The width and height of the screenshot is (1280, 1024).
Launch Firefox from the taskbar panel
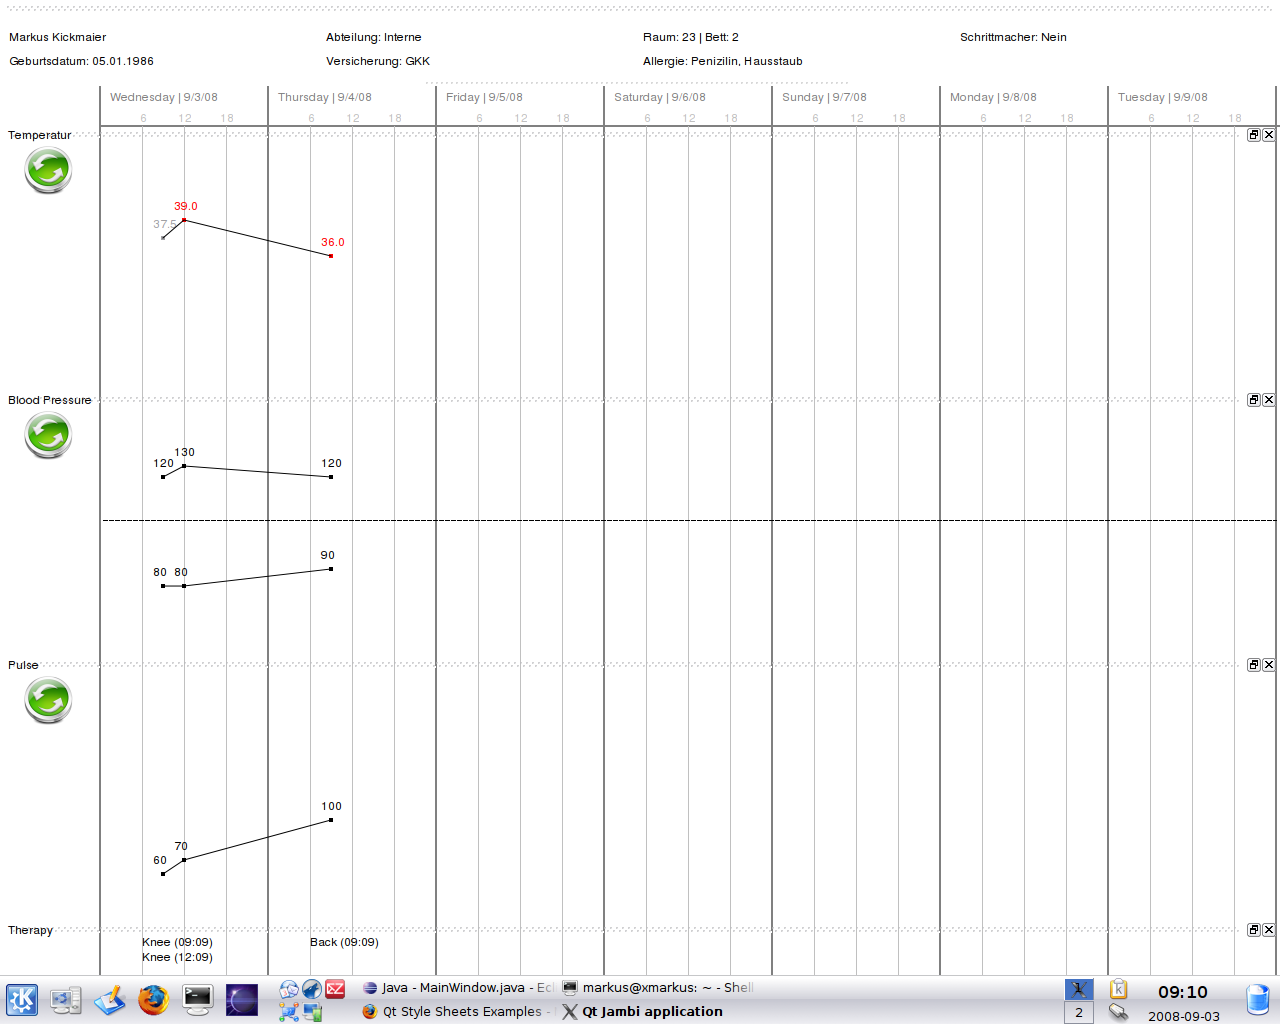(x=153, y=999)
